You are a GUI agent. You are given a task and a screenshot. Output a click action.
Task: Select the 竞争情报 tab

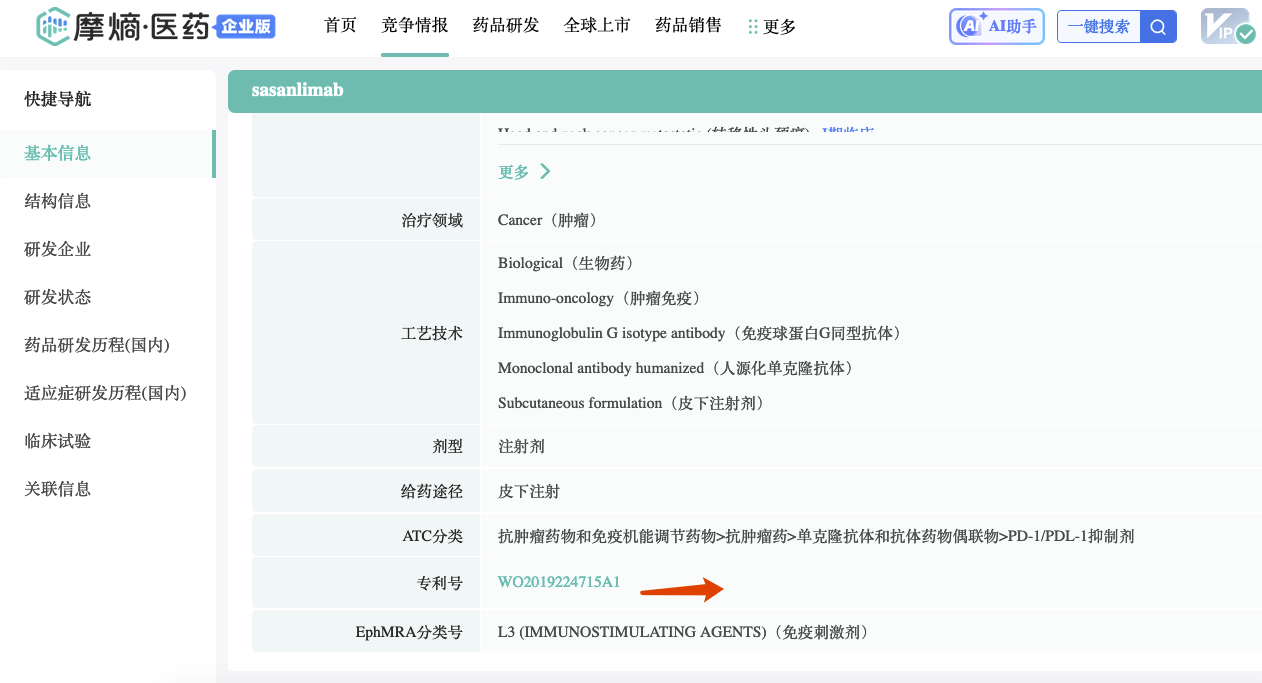414,26
